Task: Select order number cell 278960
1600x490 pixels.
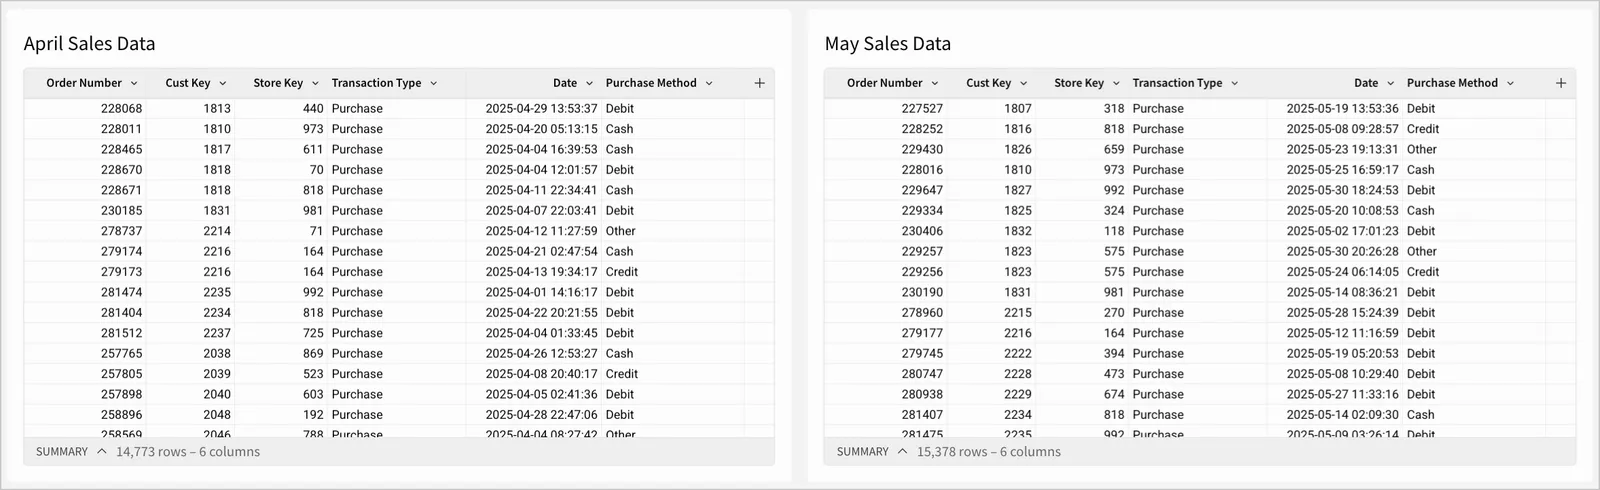Action: point(922,313)
